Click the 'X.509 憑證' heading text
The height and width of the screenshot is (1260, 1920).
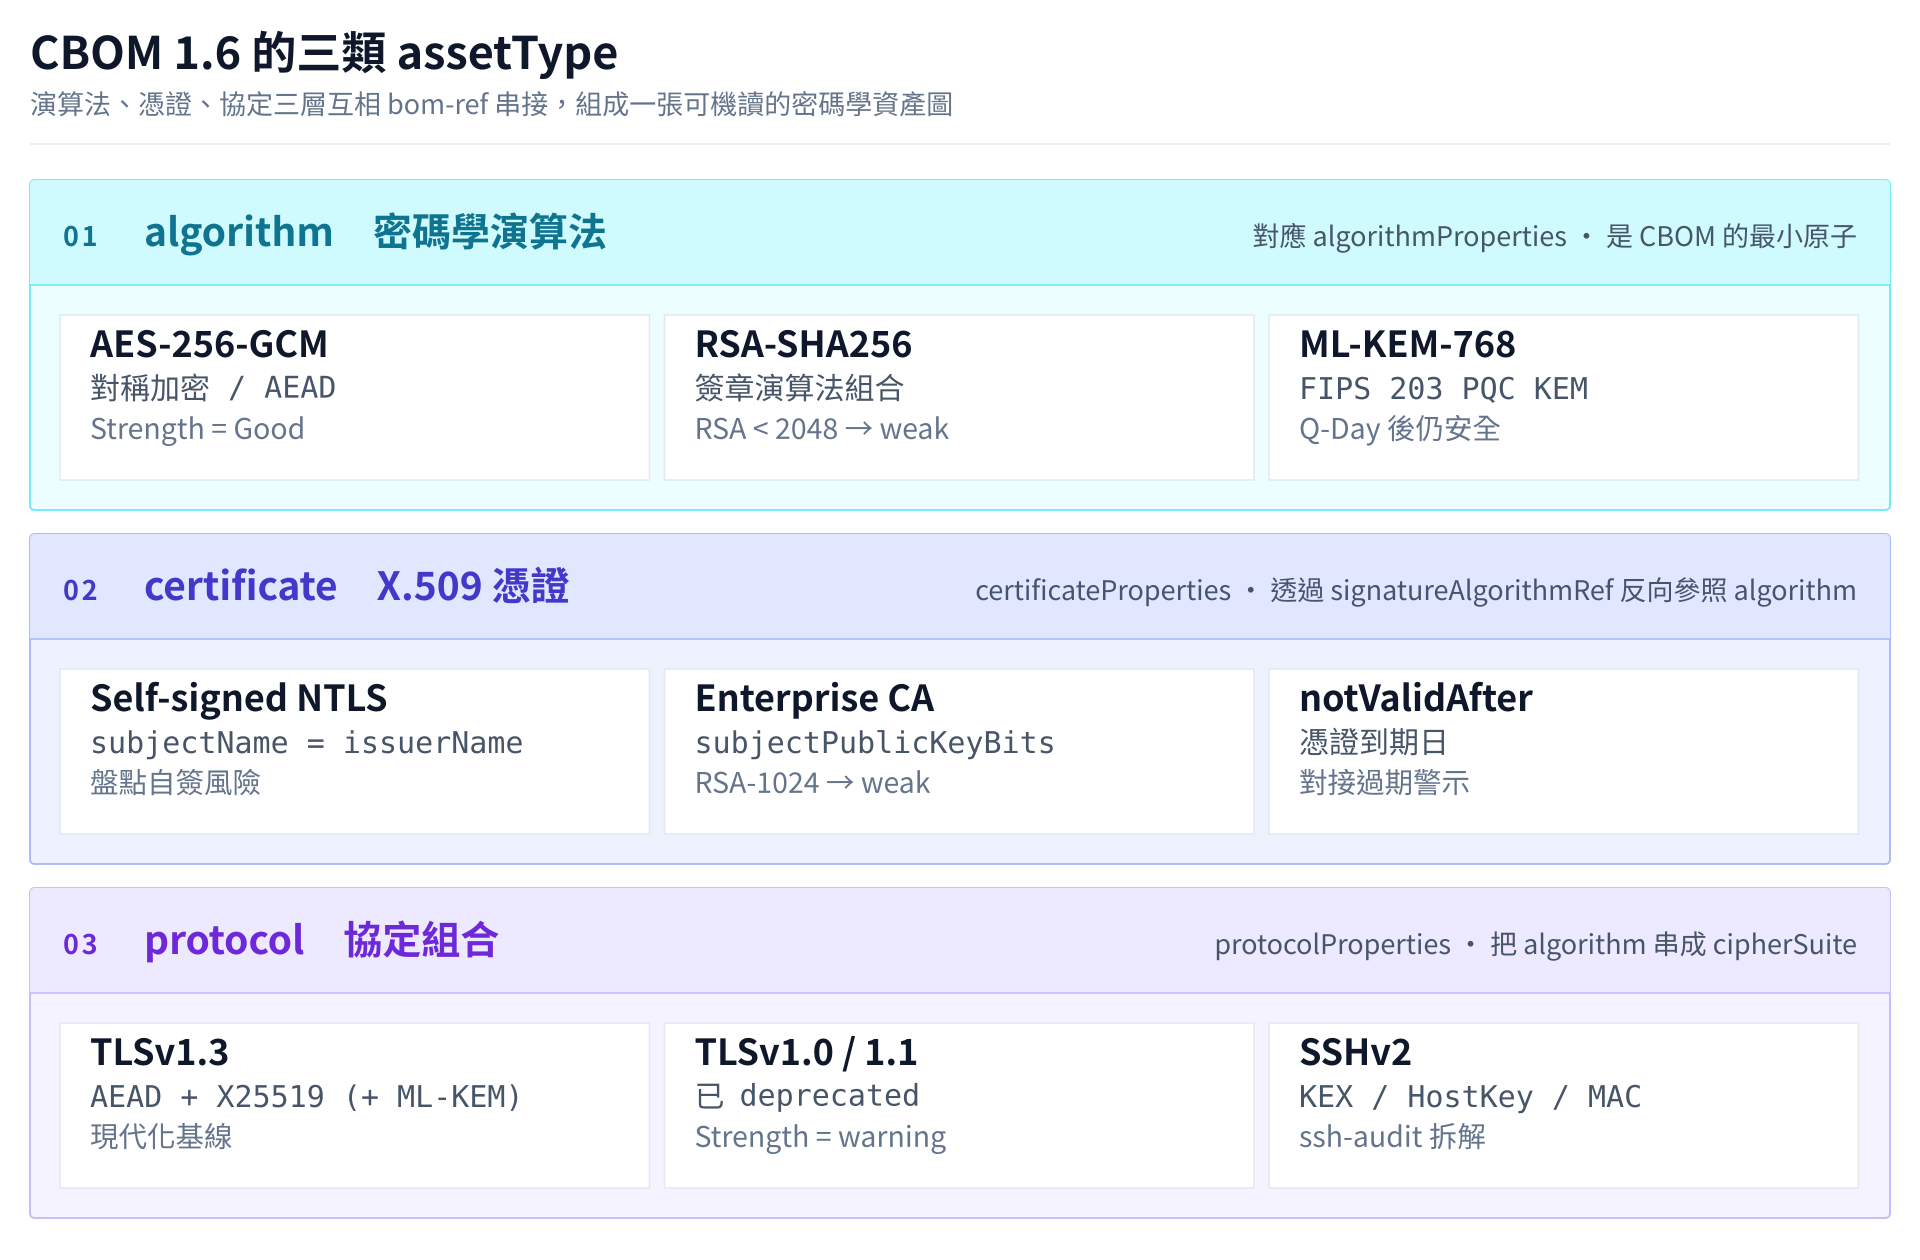pyautogui.click(x=472, y=586)
